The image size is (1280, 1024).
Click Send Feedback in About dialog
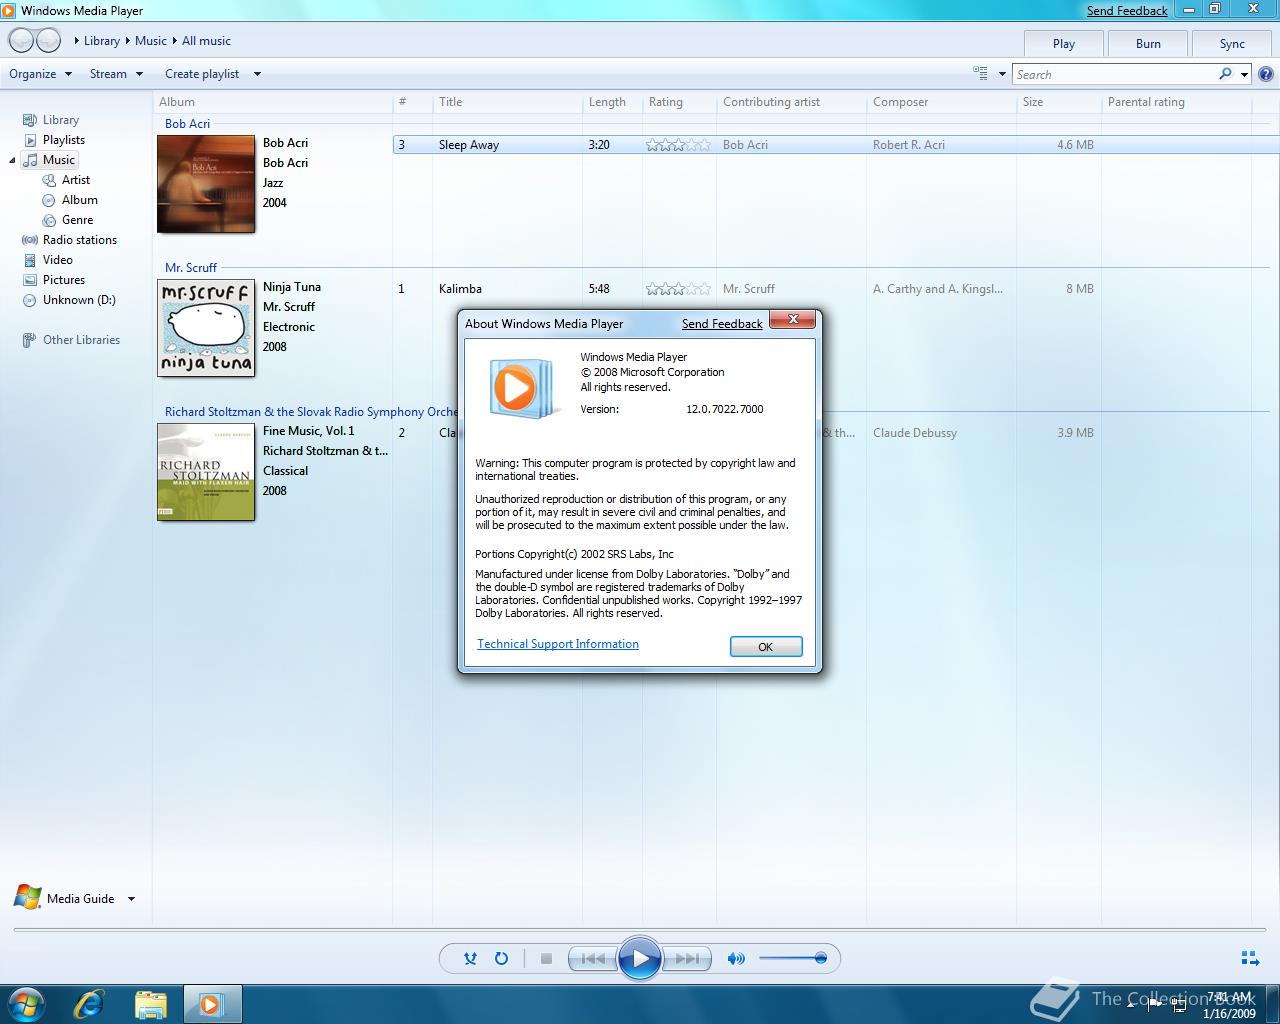(x=722, y=324)
